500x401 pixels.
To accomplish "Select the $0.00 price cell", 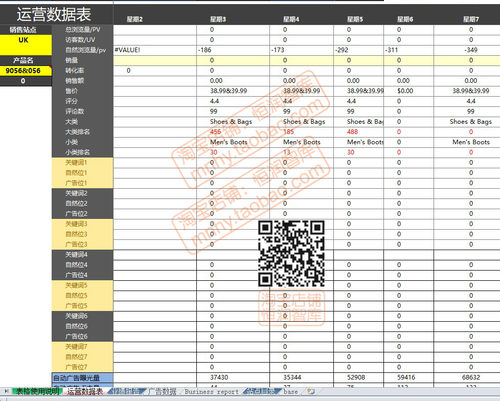I will pyautogui.click(x=409, y=91).
